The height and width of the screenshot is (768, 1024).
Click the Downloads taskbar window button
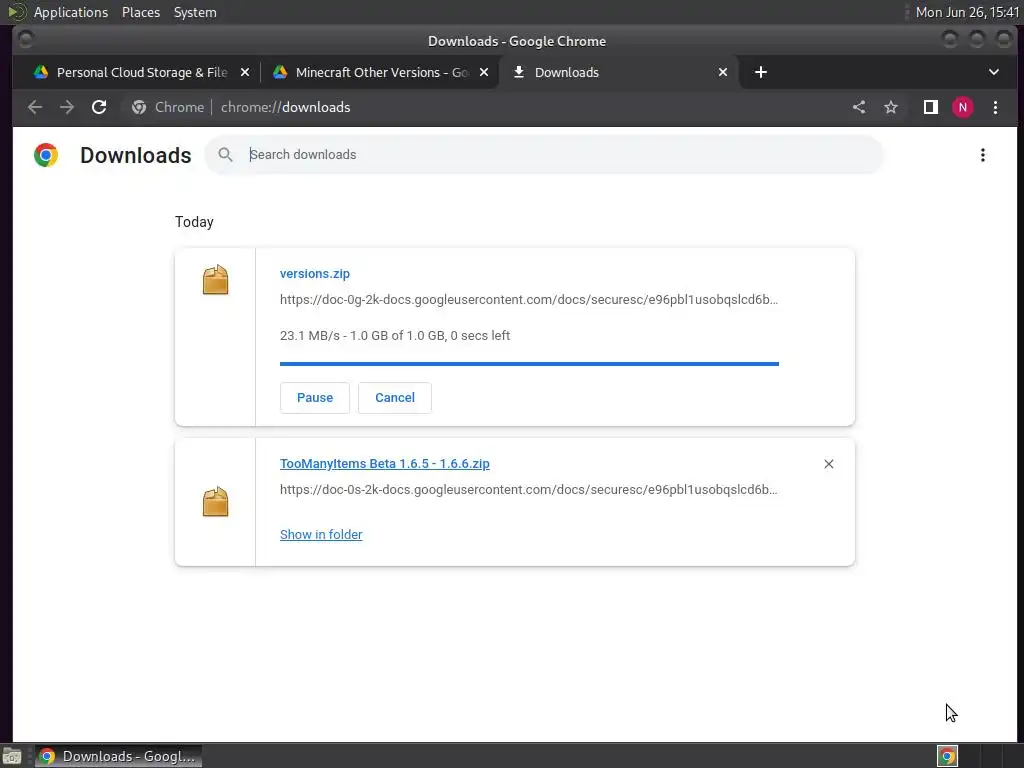point(118,756)
